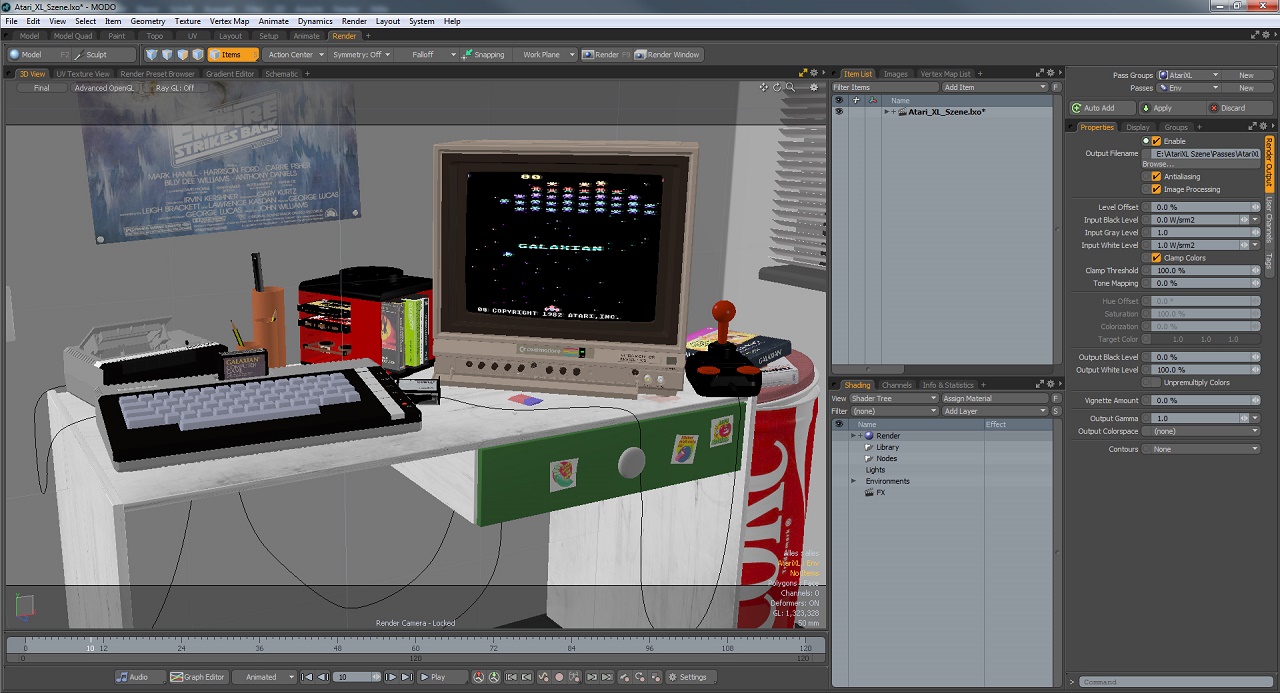Open Contours None dropdown
Image resolution: width=1280 pixels, height=693 pixels.
[x=1202, y=449]
